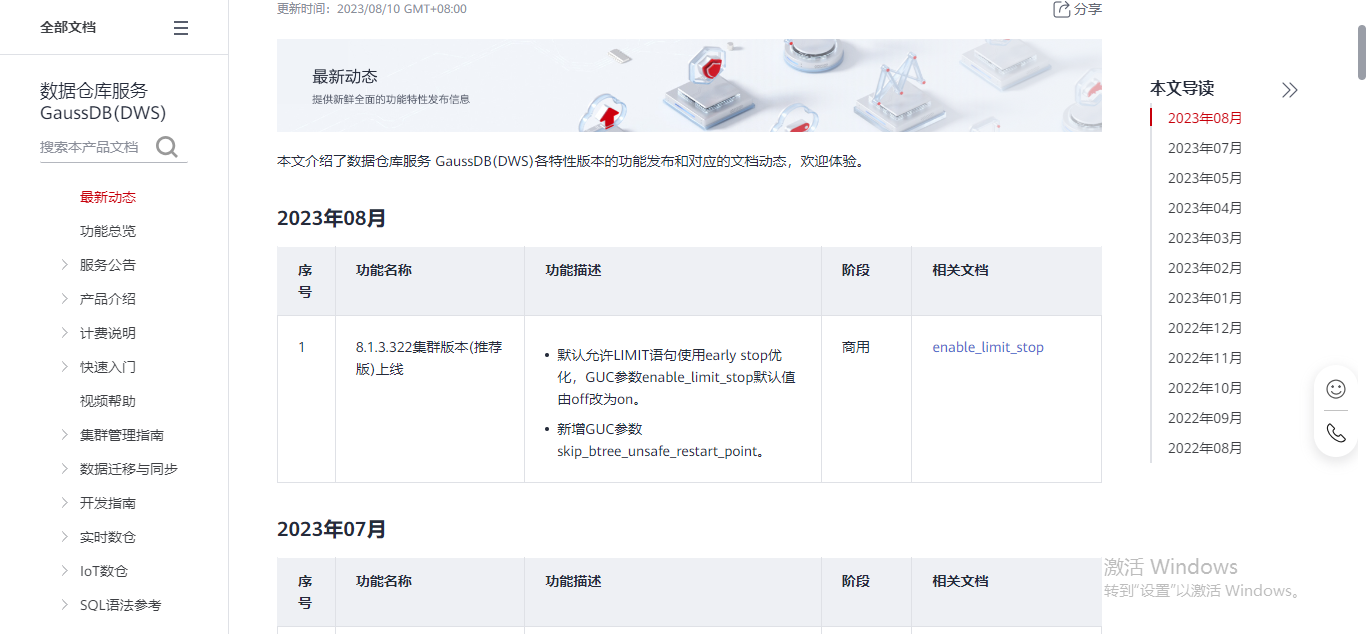Screen dimensions: 1366x634
Task: Click the 数据仓库服务 GaussDB(DWS) product title
Action: [x=103, y=101]
